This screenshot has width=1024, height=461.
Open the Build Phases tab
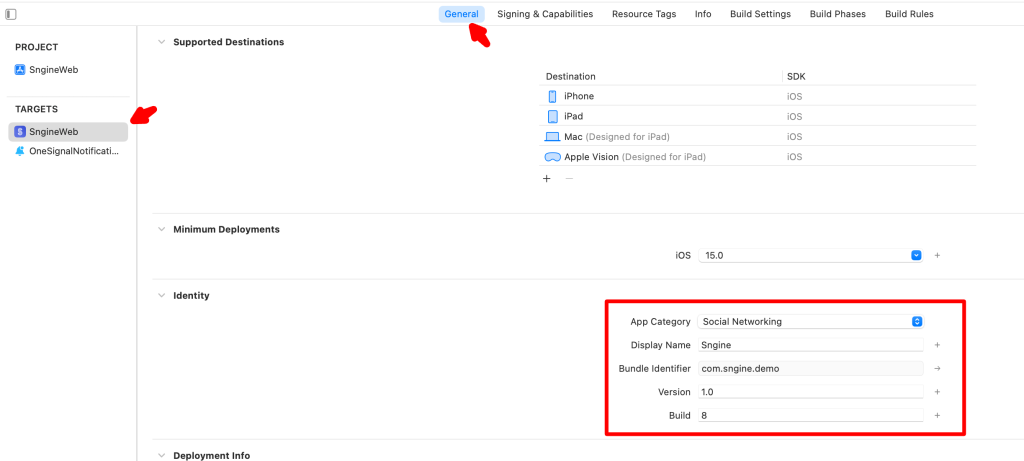pos(838,14)
